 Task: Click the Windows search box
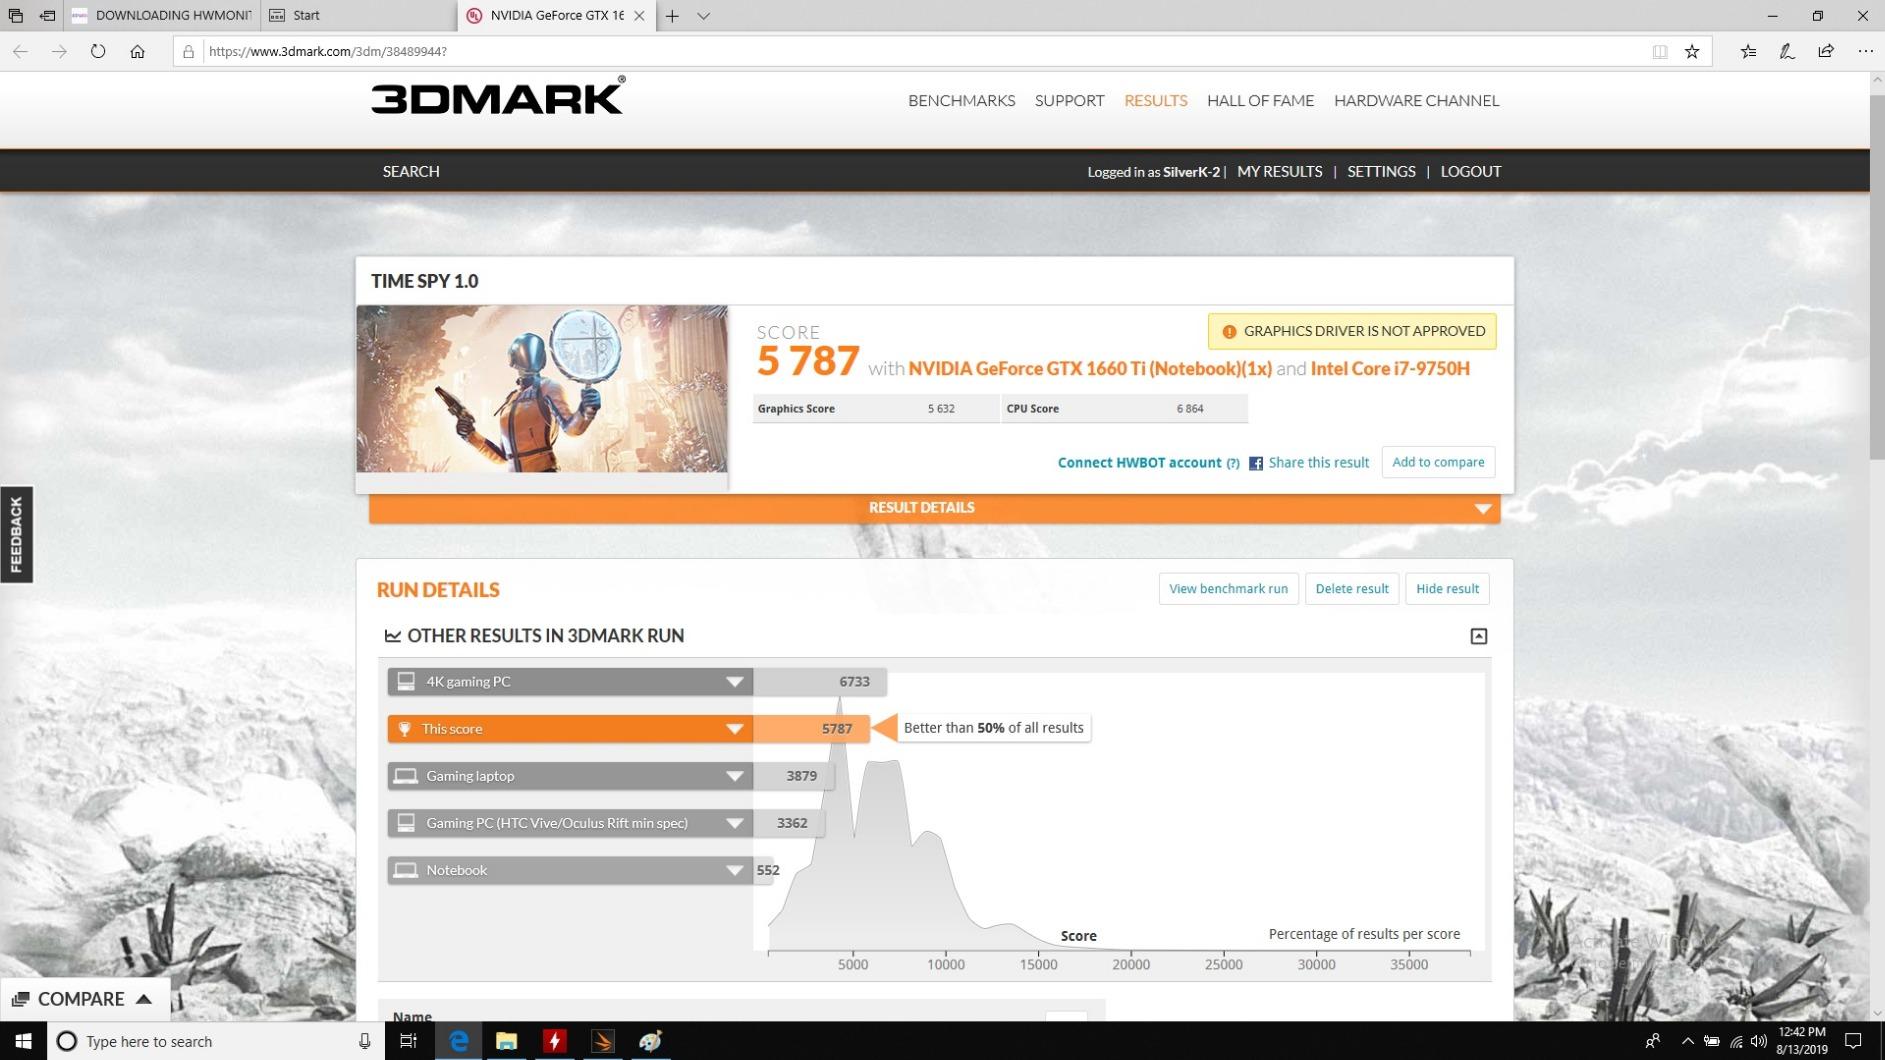215,1041
